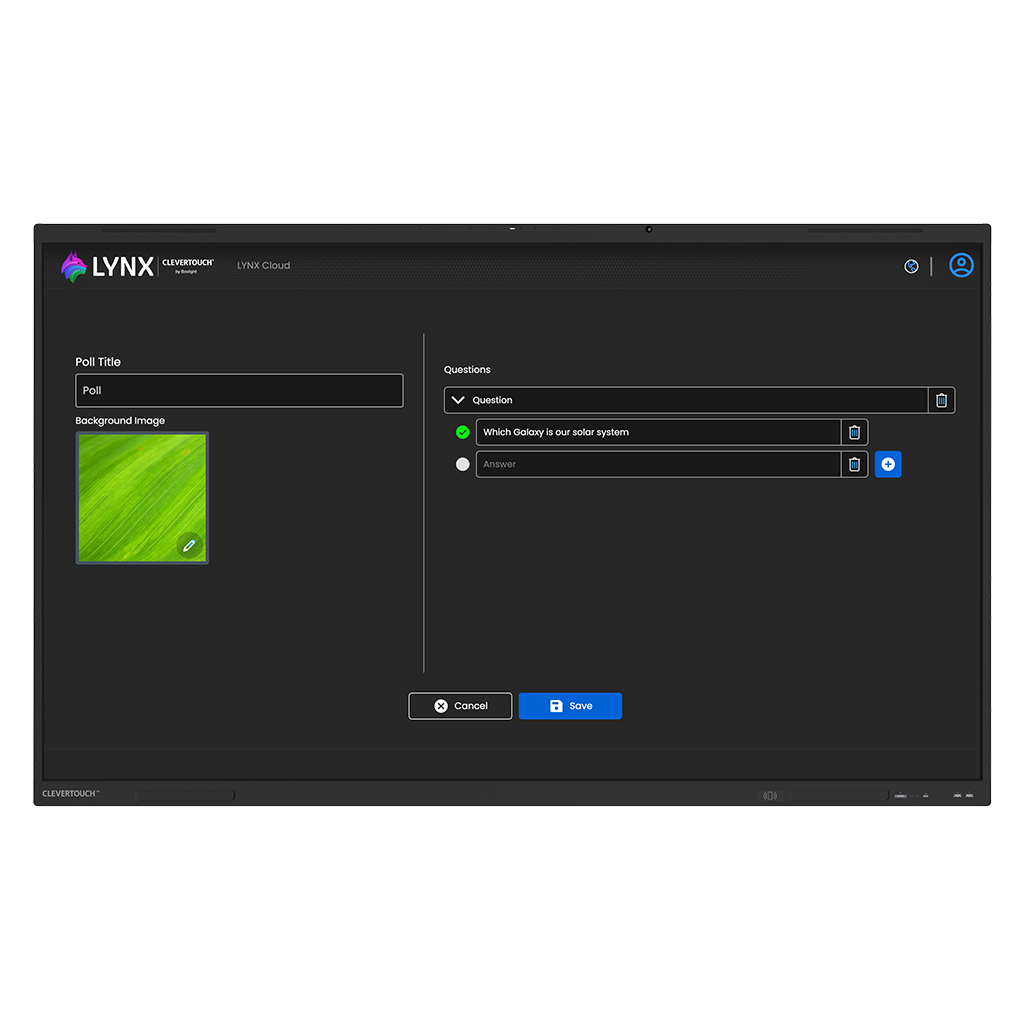This screenshot has width=1024, height=1024.
Task: Click the Poll Title input field
Action: point(239,390)
